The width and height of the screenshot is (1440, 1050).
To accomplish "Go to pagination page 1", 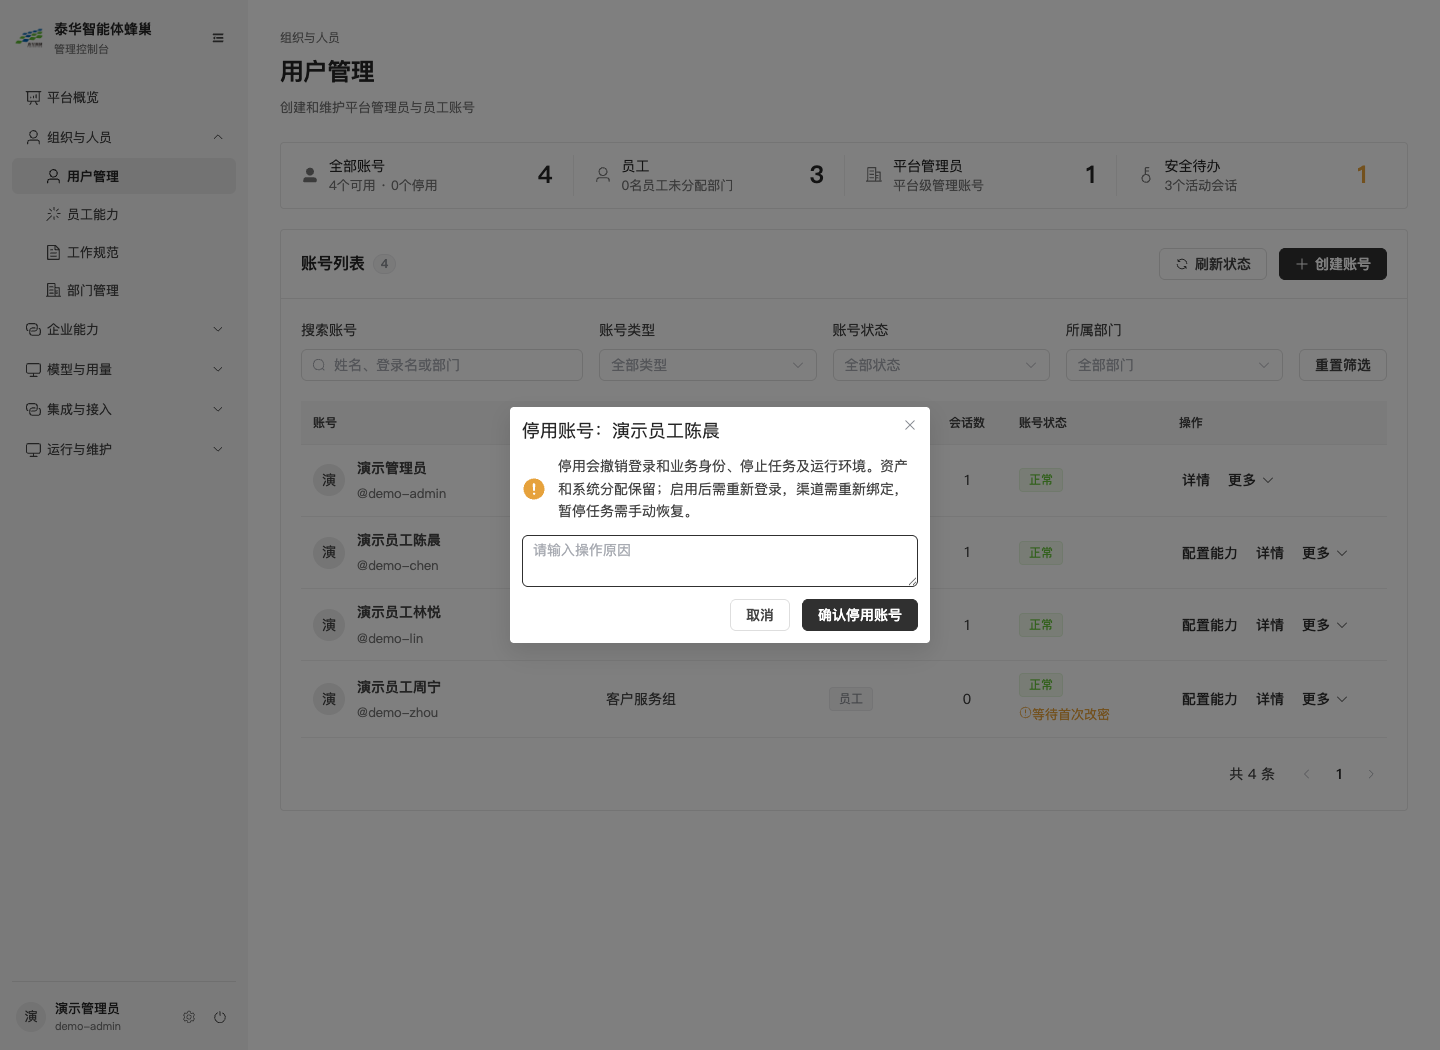I will click(1339, 774).
